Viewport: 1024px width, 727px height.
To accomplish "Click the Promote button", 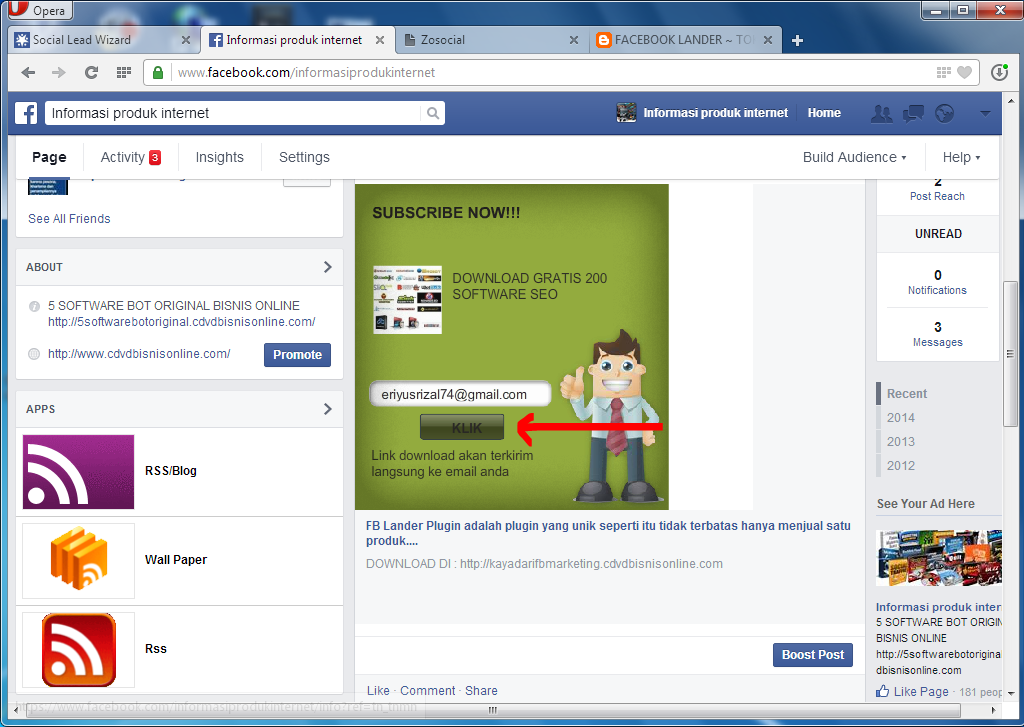I will pos(297,355).
